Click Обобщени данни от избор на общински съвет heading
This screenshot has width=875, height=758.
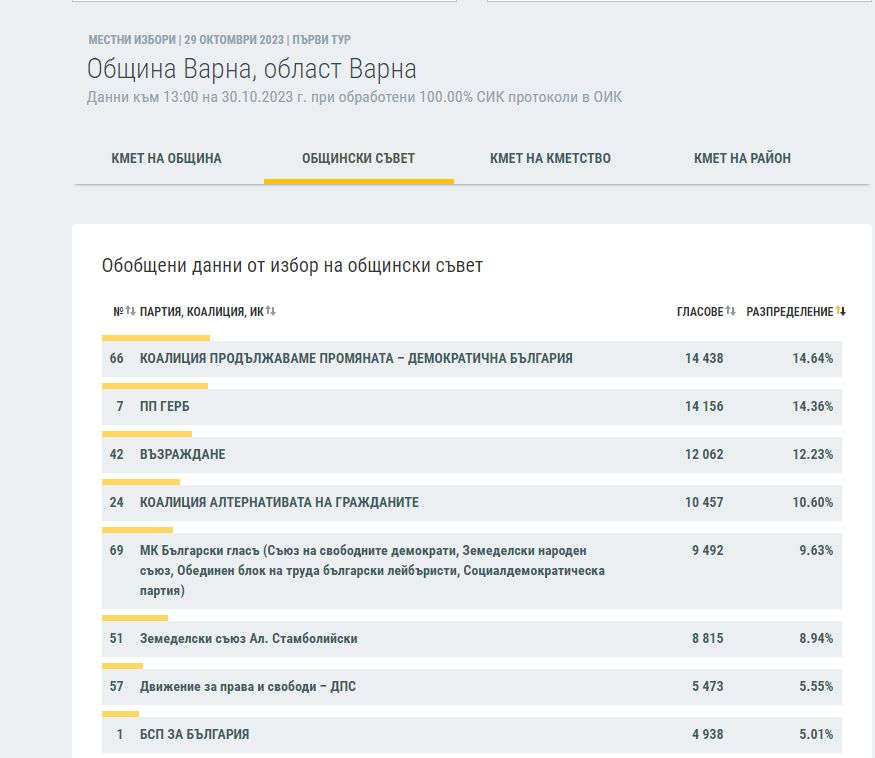point(292,266)
